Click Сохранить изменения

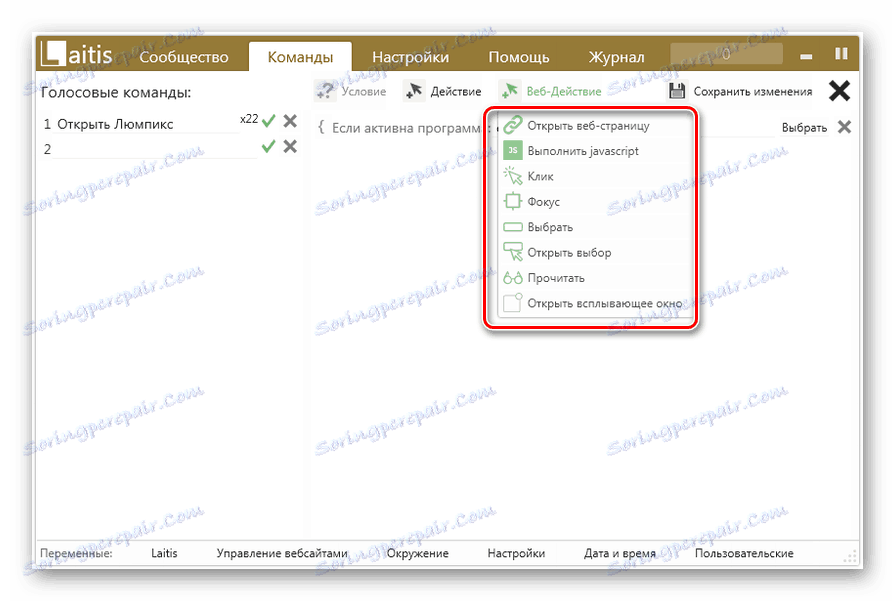tap(740, 91)
